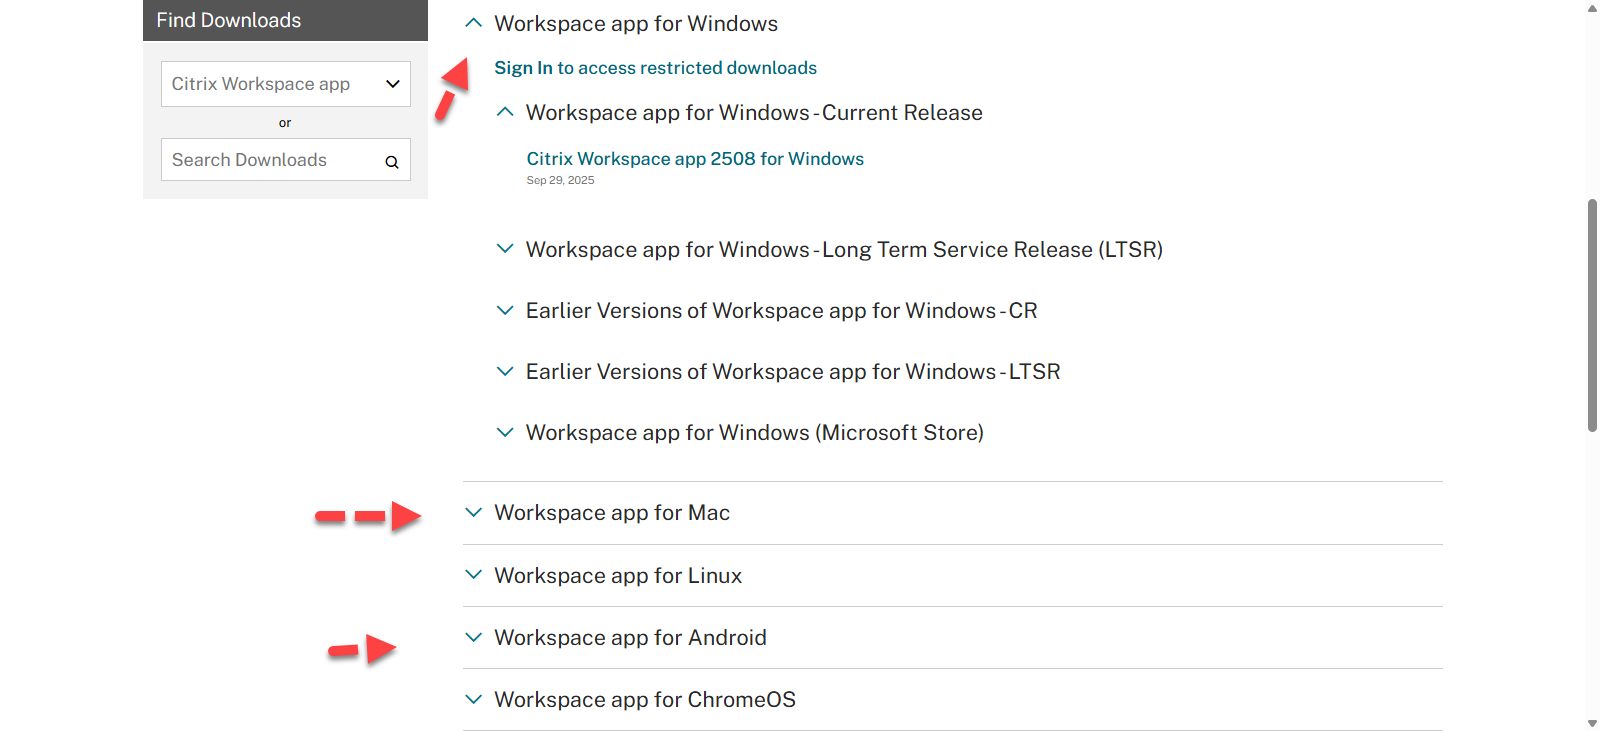Click the scrollbar up arrow
Image resolution: width=1600 pixels, height=731 pixels.
[x=1591, y=8]
